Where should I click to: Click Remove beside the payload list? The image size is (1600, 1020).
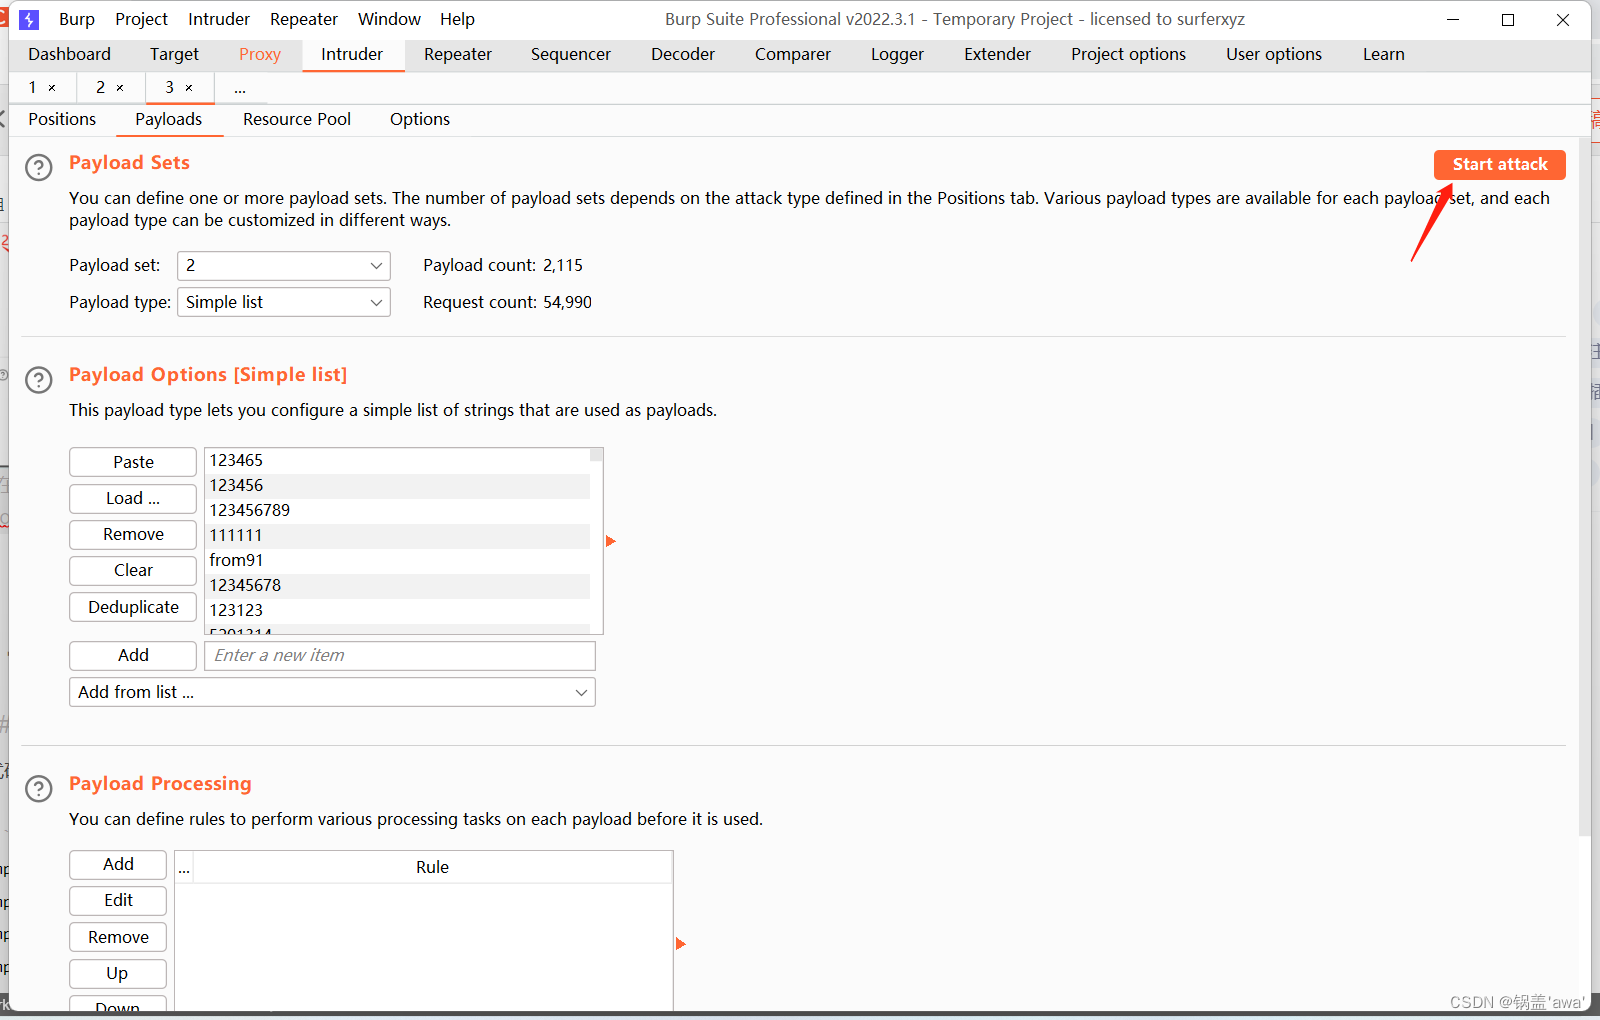pyautogui.click(x=133, y=534)
